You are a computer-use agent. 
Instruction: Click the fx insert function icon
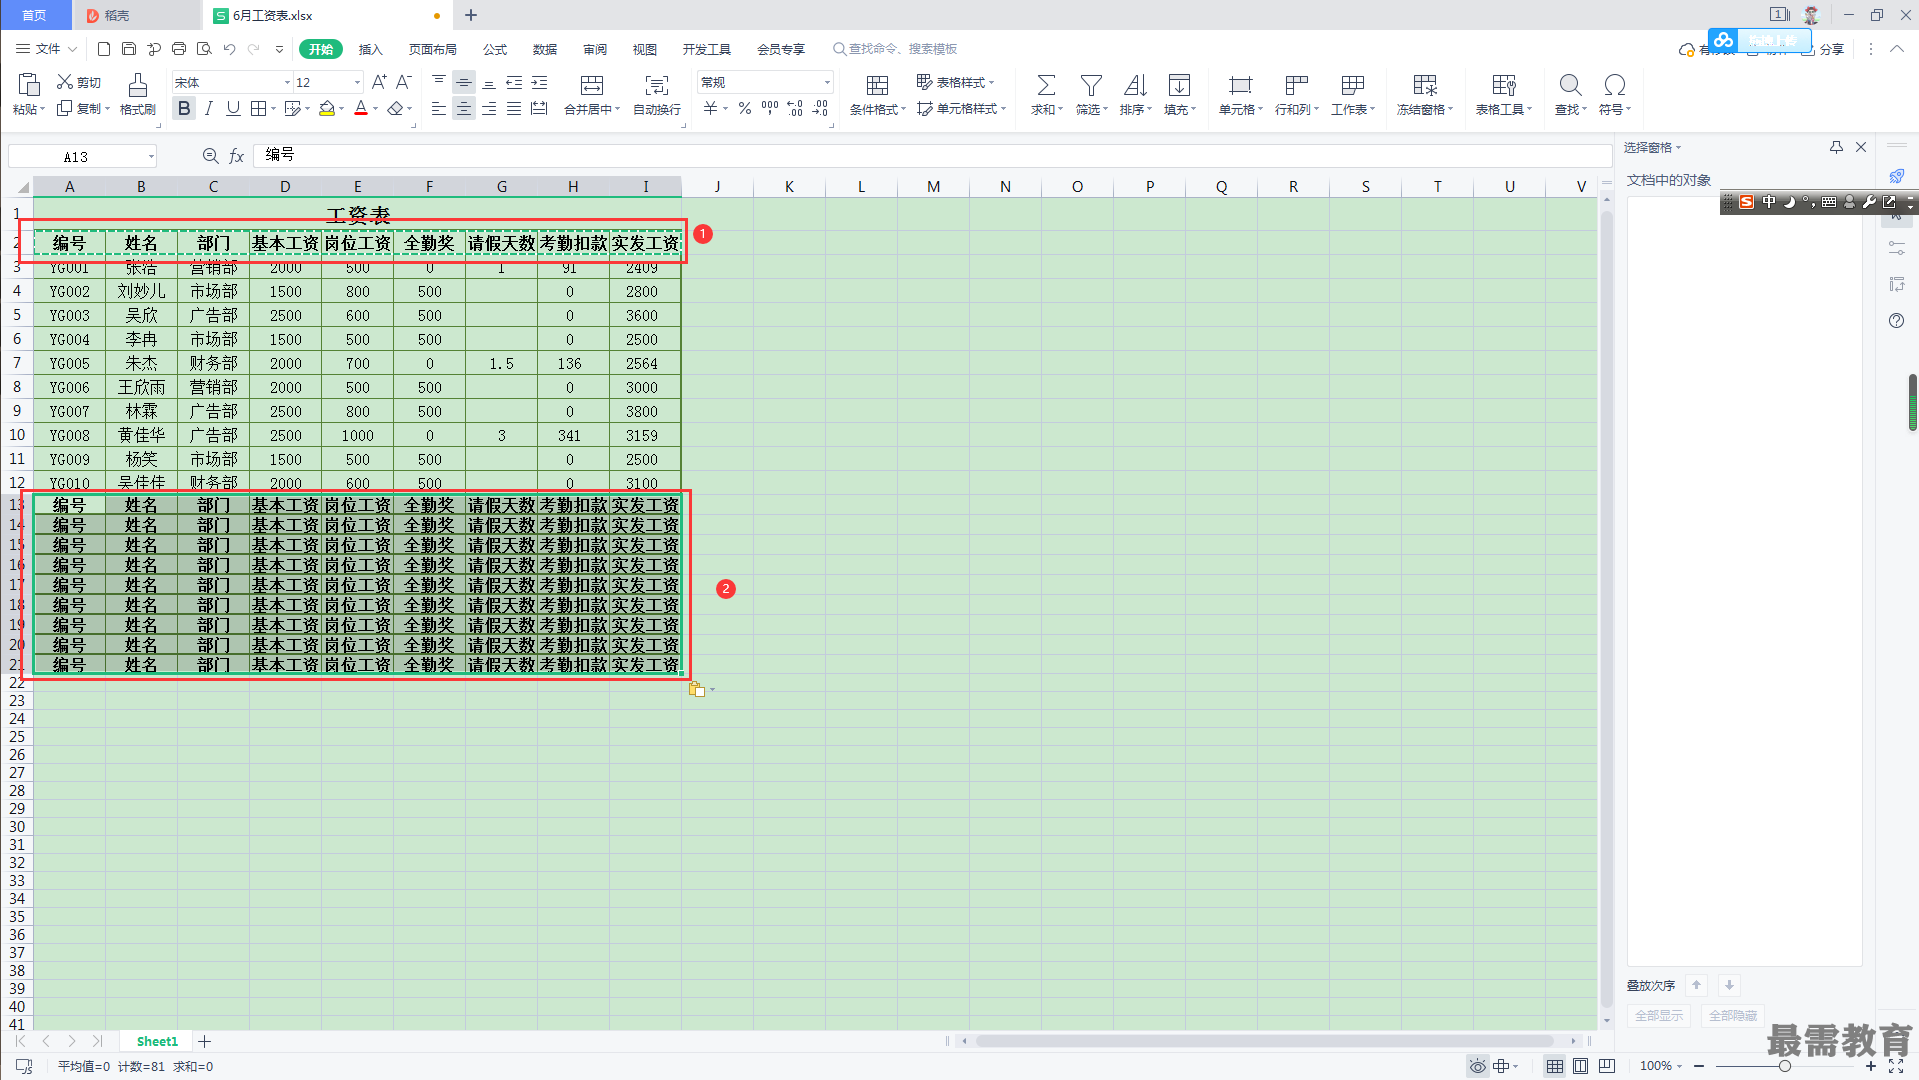click(237, 156)
